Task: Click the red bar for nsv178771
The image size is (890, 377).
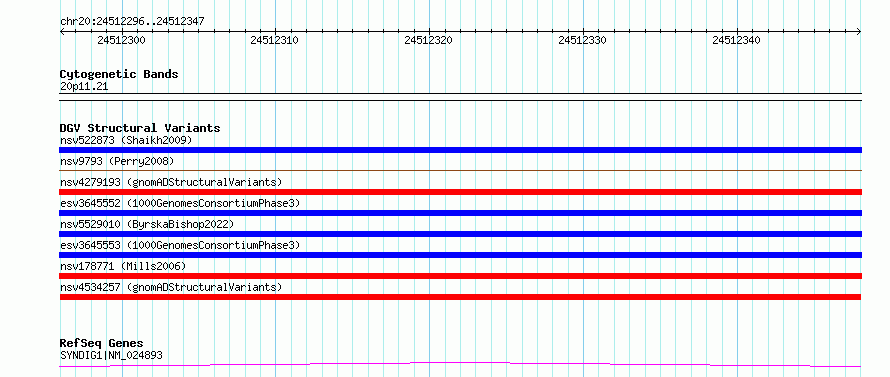Action: tap(460, 276)
